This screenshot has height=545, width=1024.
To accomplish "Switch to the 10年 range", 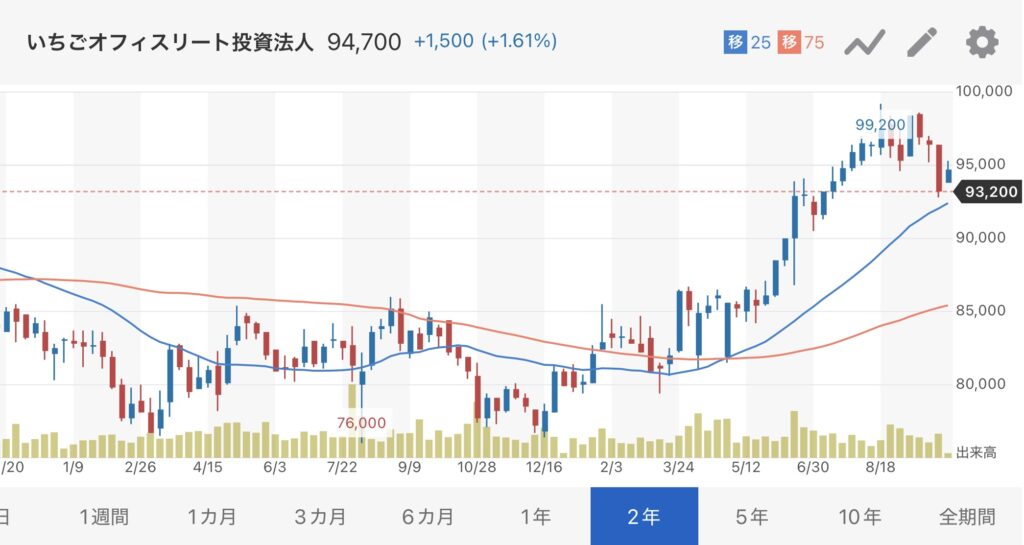I will tap(859, 517).
